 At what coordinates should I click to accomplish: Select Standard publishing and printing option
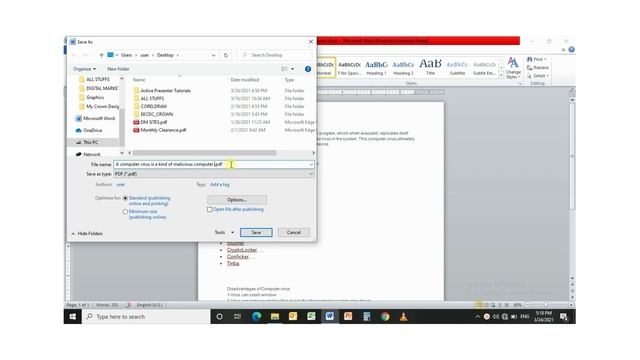(x=125, y=198)
